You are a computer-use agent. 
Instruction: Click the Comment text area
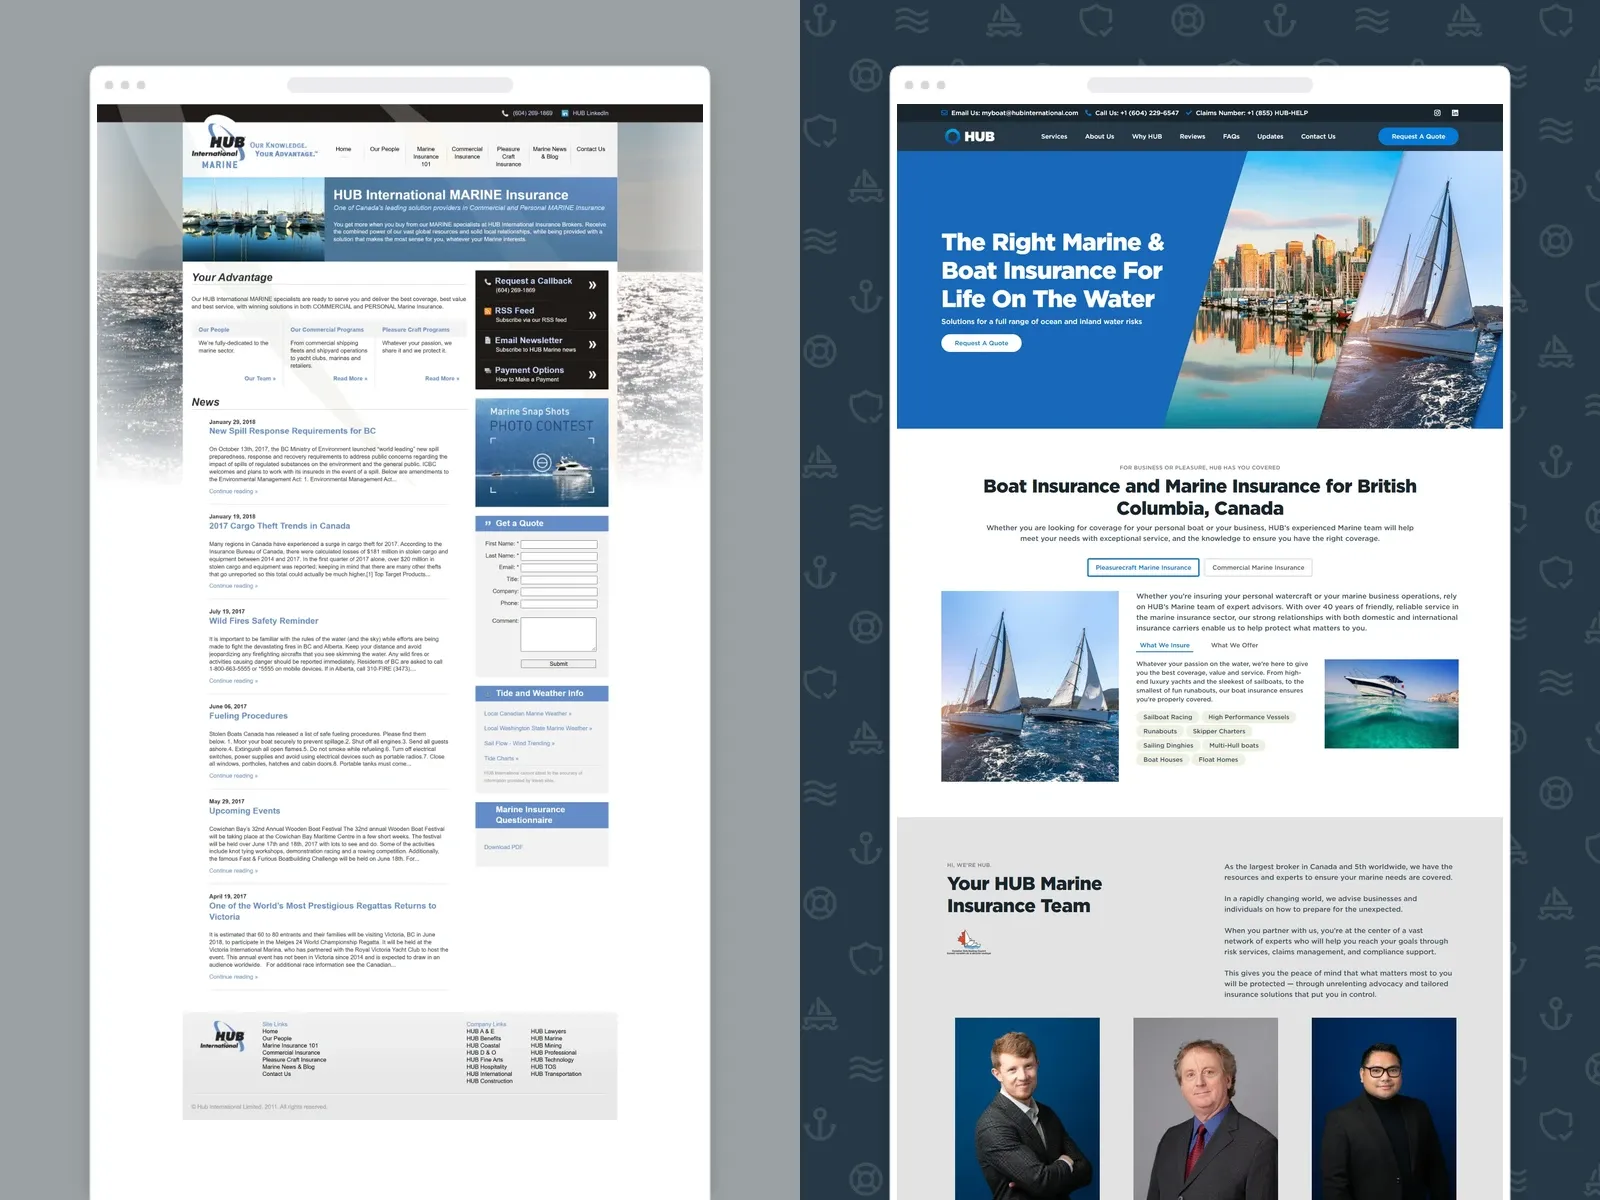tap(559, 634)
